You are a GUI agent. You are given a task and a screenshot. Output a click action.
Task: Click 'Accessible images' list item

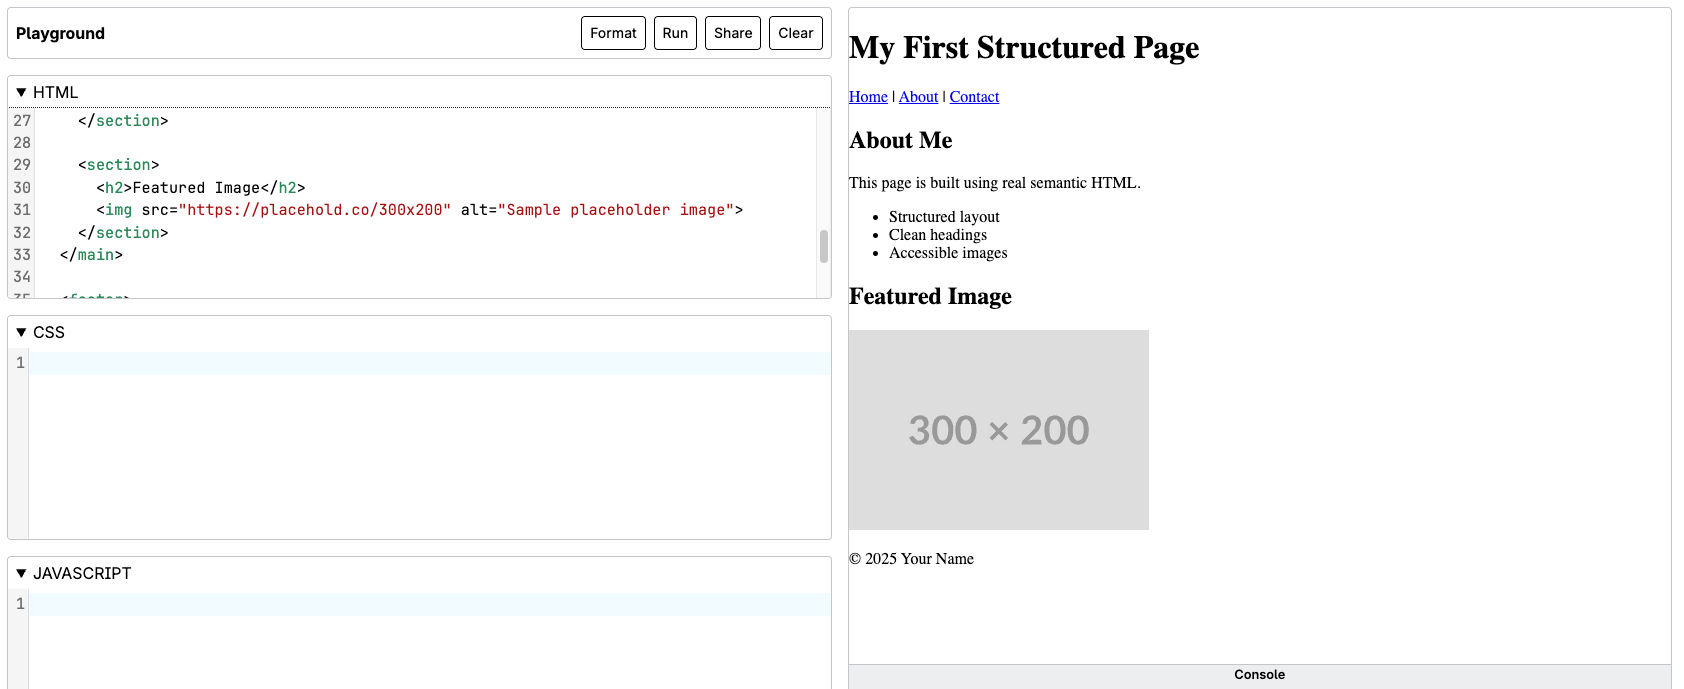[948, 253]
